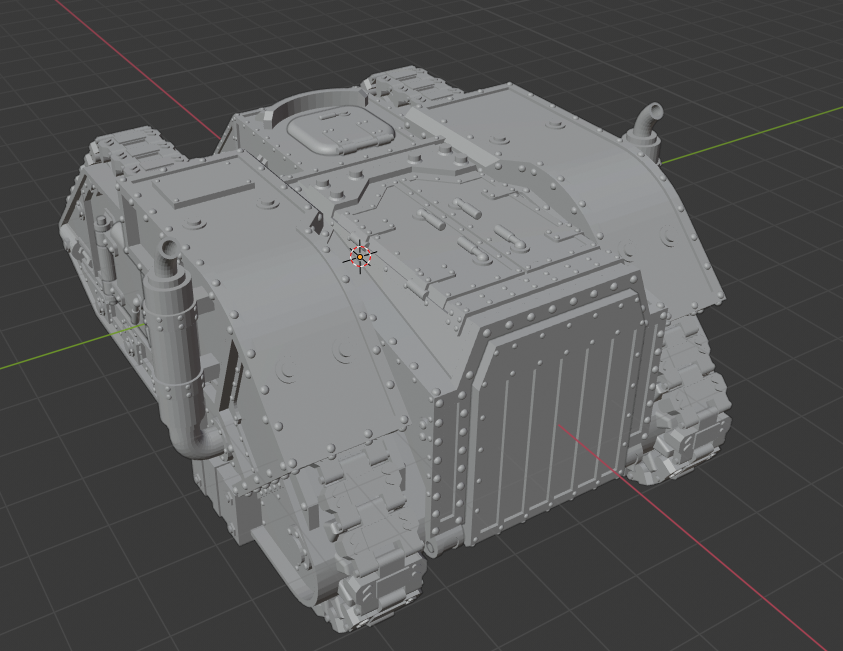Click the 3D cursor crosshair on the model
This screenshot has width=843, height=651.
360,257
